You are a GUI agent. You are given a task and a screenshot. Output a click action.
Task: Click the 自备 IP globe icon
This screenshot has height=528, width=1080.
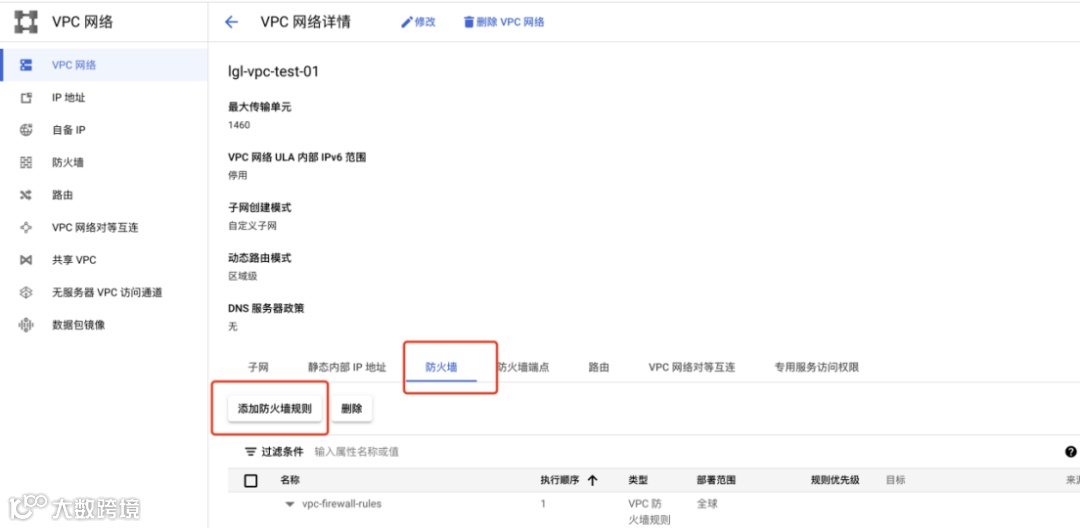(x=25, y=130)
